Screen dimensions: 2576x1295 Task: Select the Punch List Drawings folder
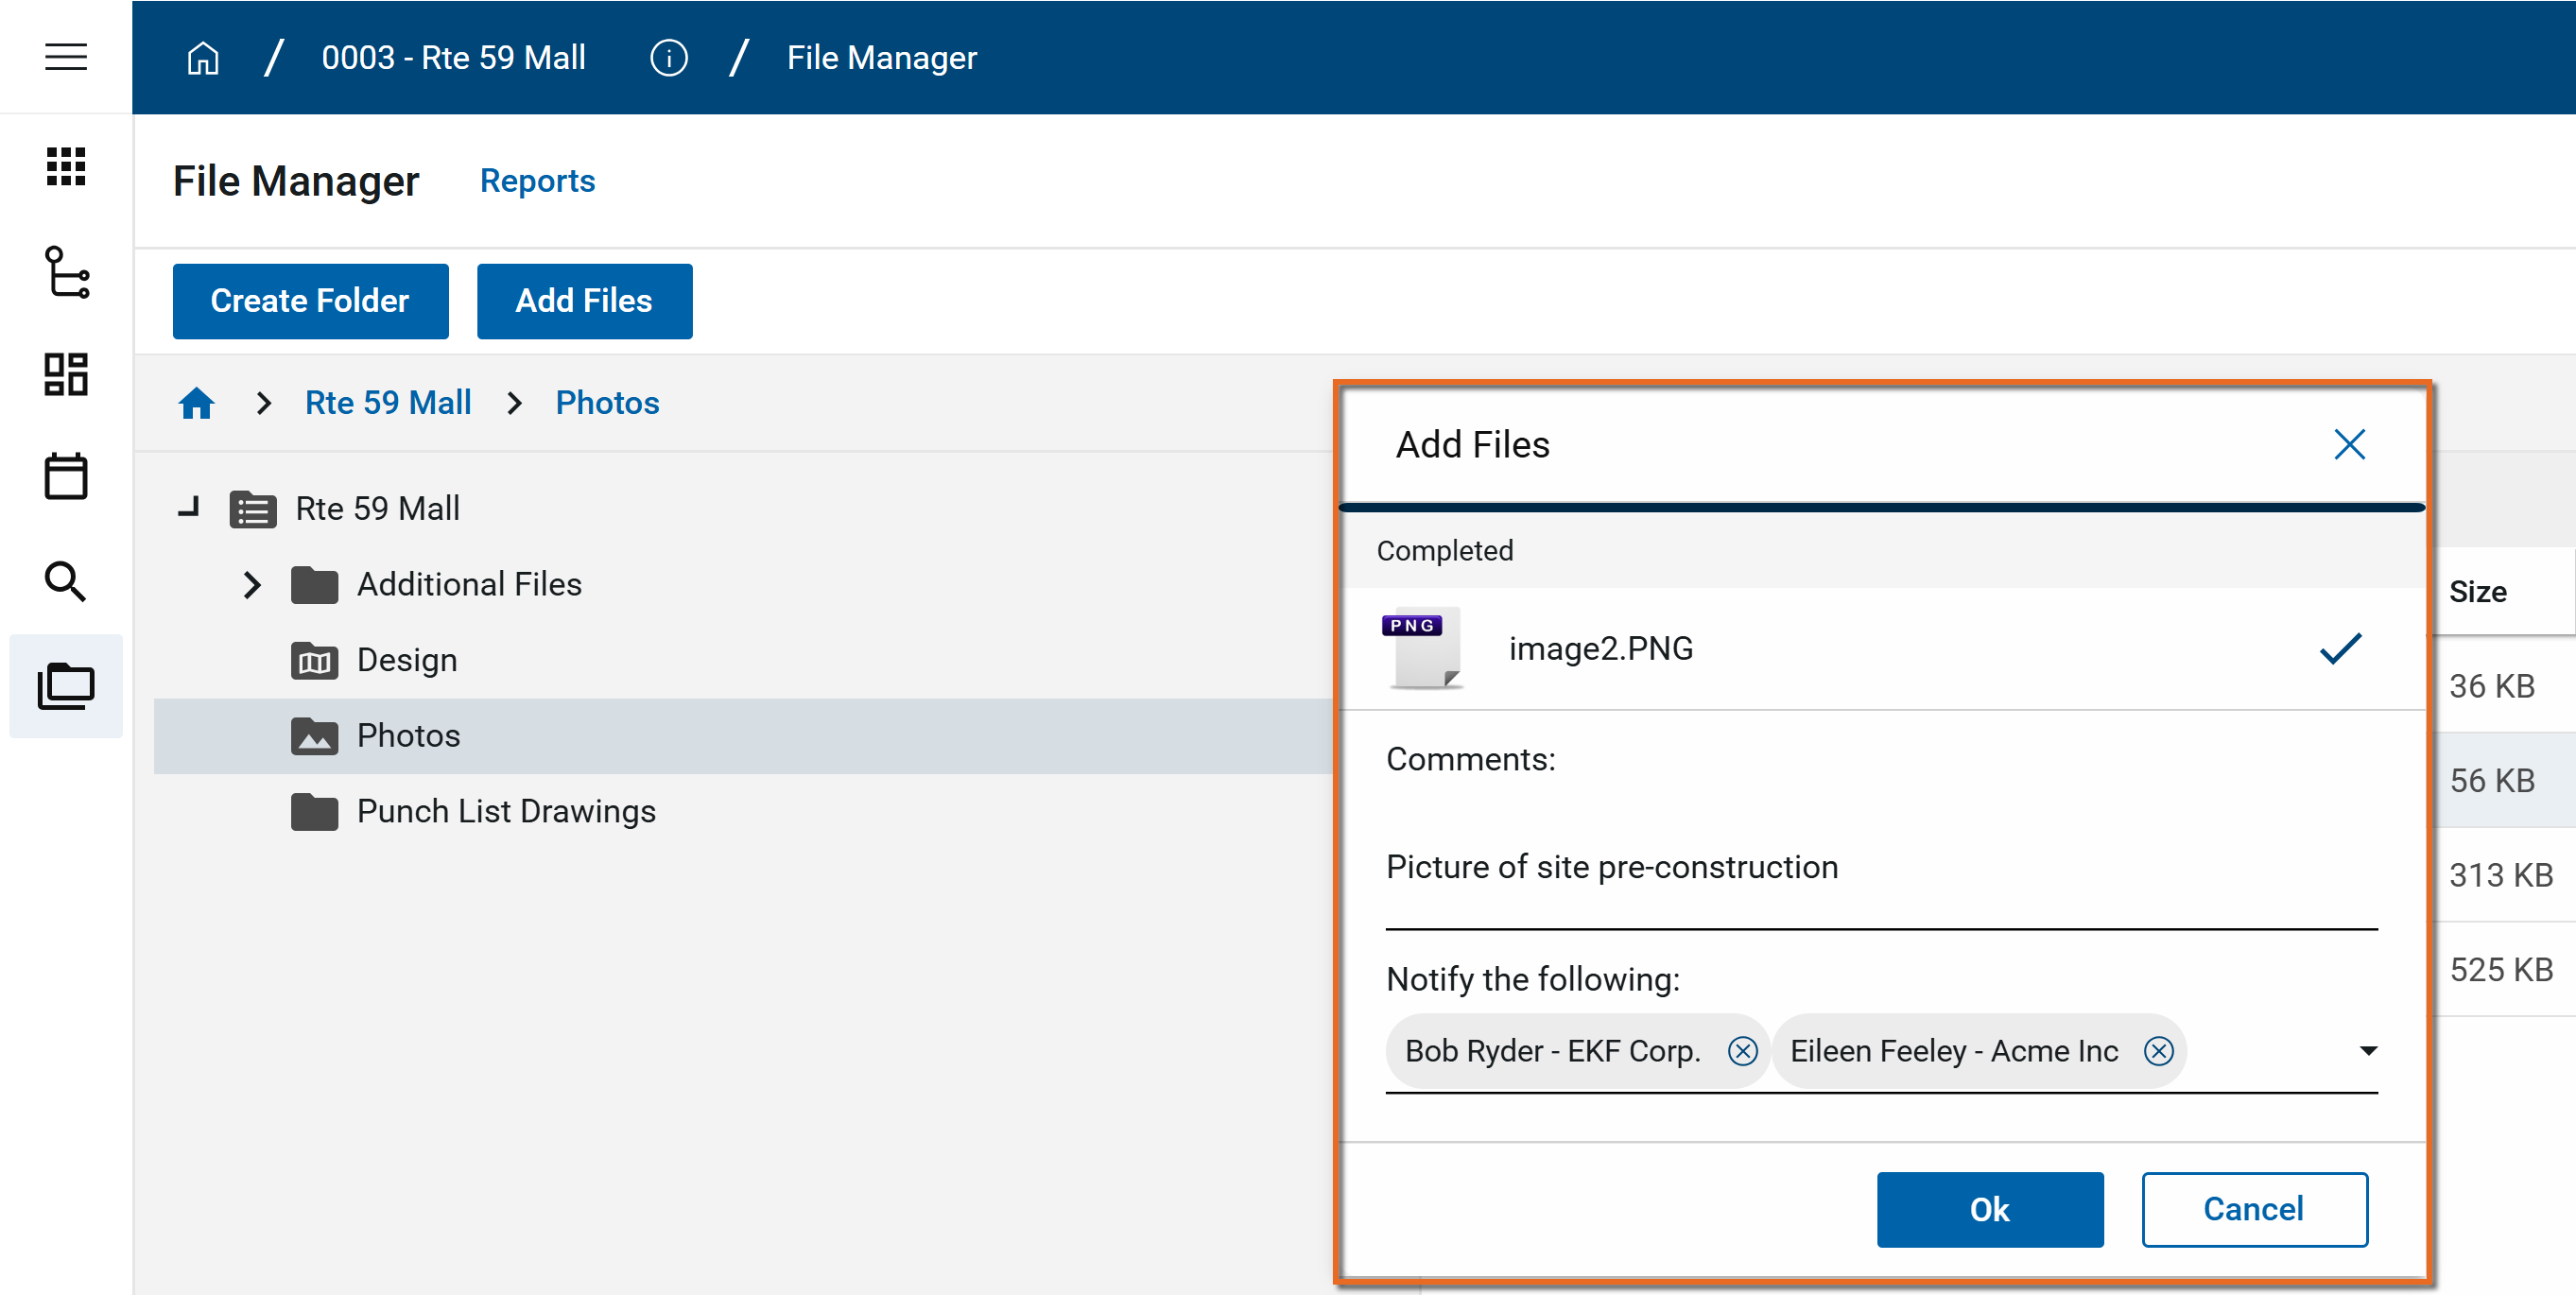point(506,811)
